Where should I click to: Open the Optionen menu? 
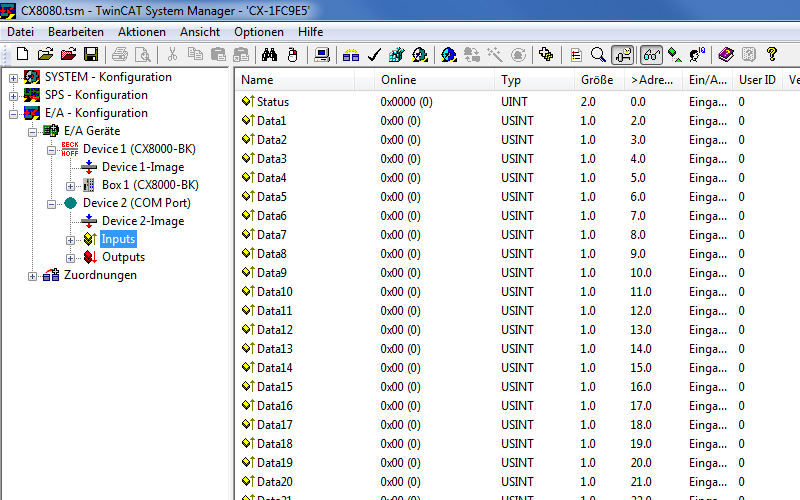coord(259,32)
